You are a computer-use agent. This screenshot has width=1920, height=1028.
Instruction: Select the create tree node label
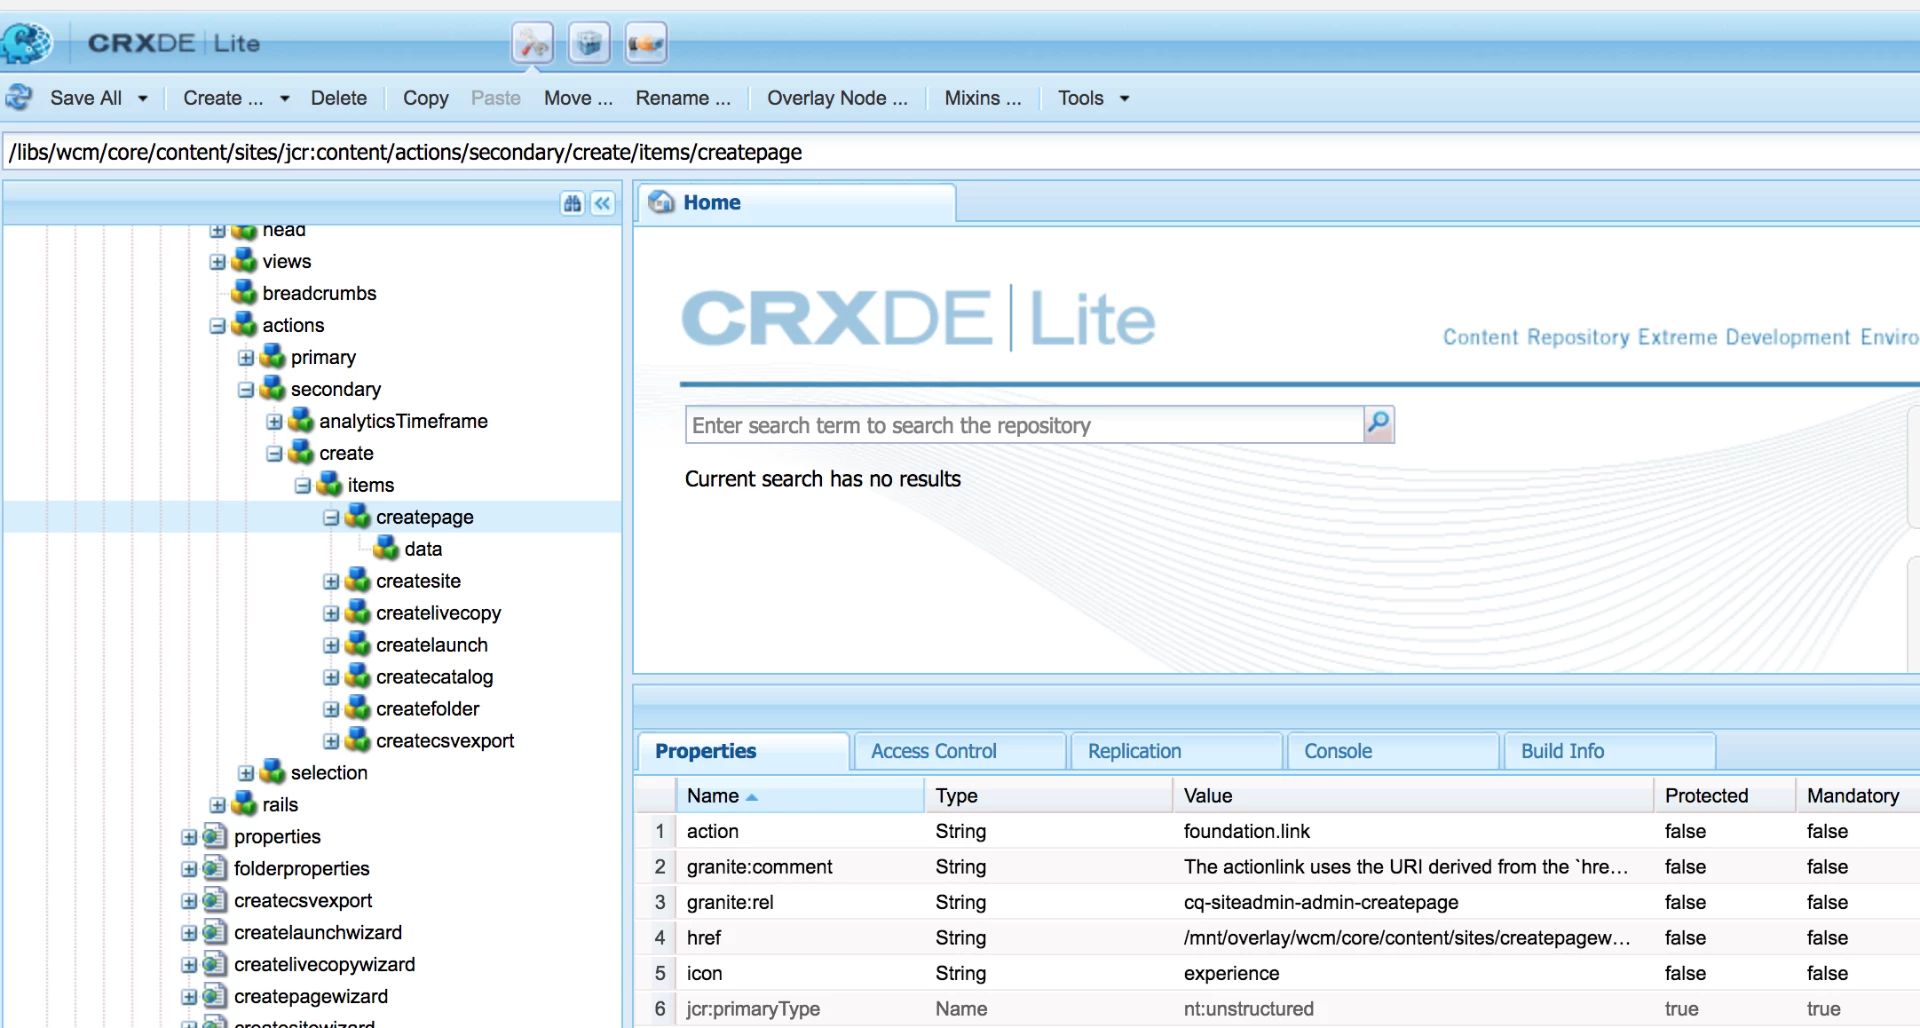coord(346,453)
